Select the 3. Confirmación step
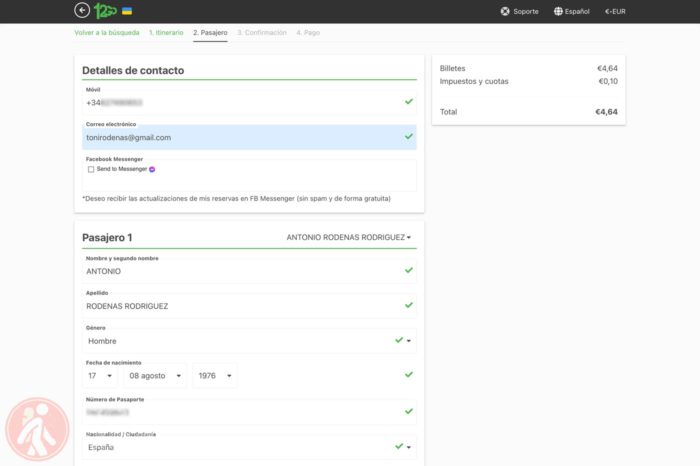The image size is (700, 466). tap(262, 33)
